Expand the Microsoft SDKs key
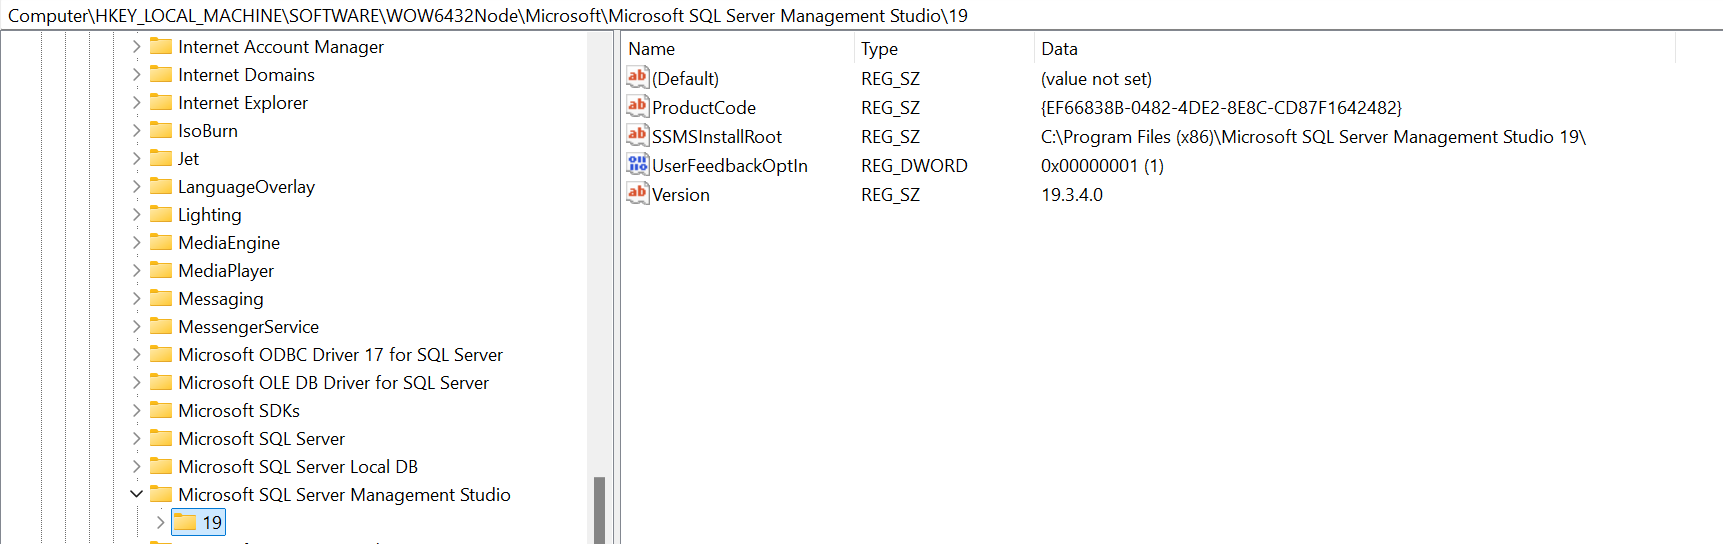The width and height of the screenshot is (1723, 544). coord(136,410)
